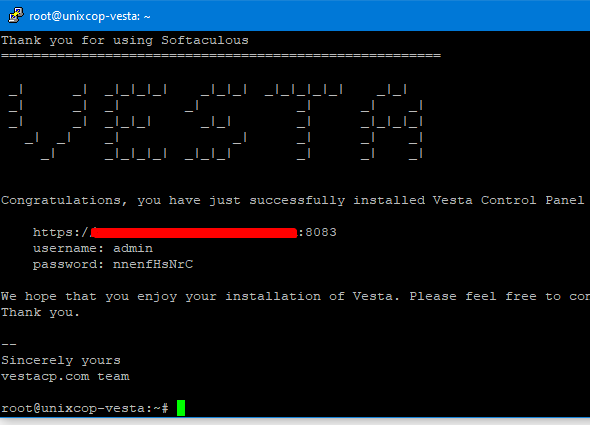Viewport: 590px width, 425px height.
Task: Click the ASCII art letter E
Action: coord(135,123)
